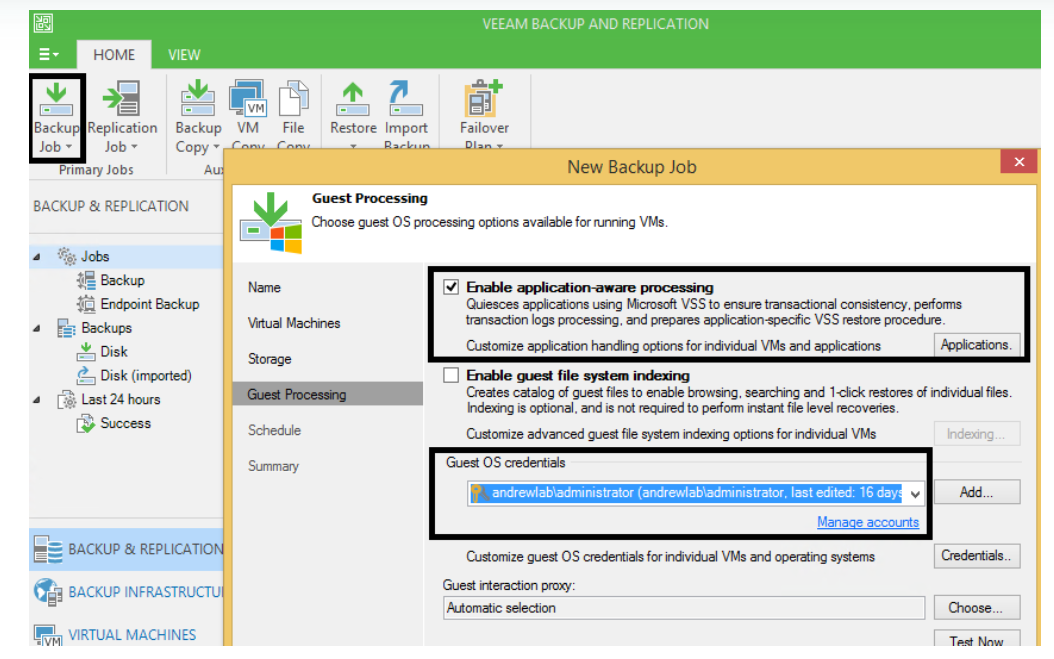The width and height of the screenshot is (1054, 659).
Task: Open the Replication Job ribbon icon
Action: point(122,100)
